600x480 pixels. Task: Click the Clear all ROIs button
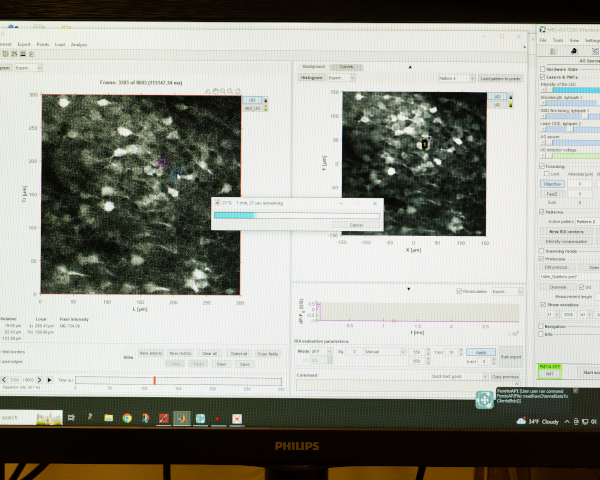[209, 353]
